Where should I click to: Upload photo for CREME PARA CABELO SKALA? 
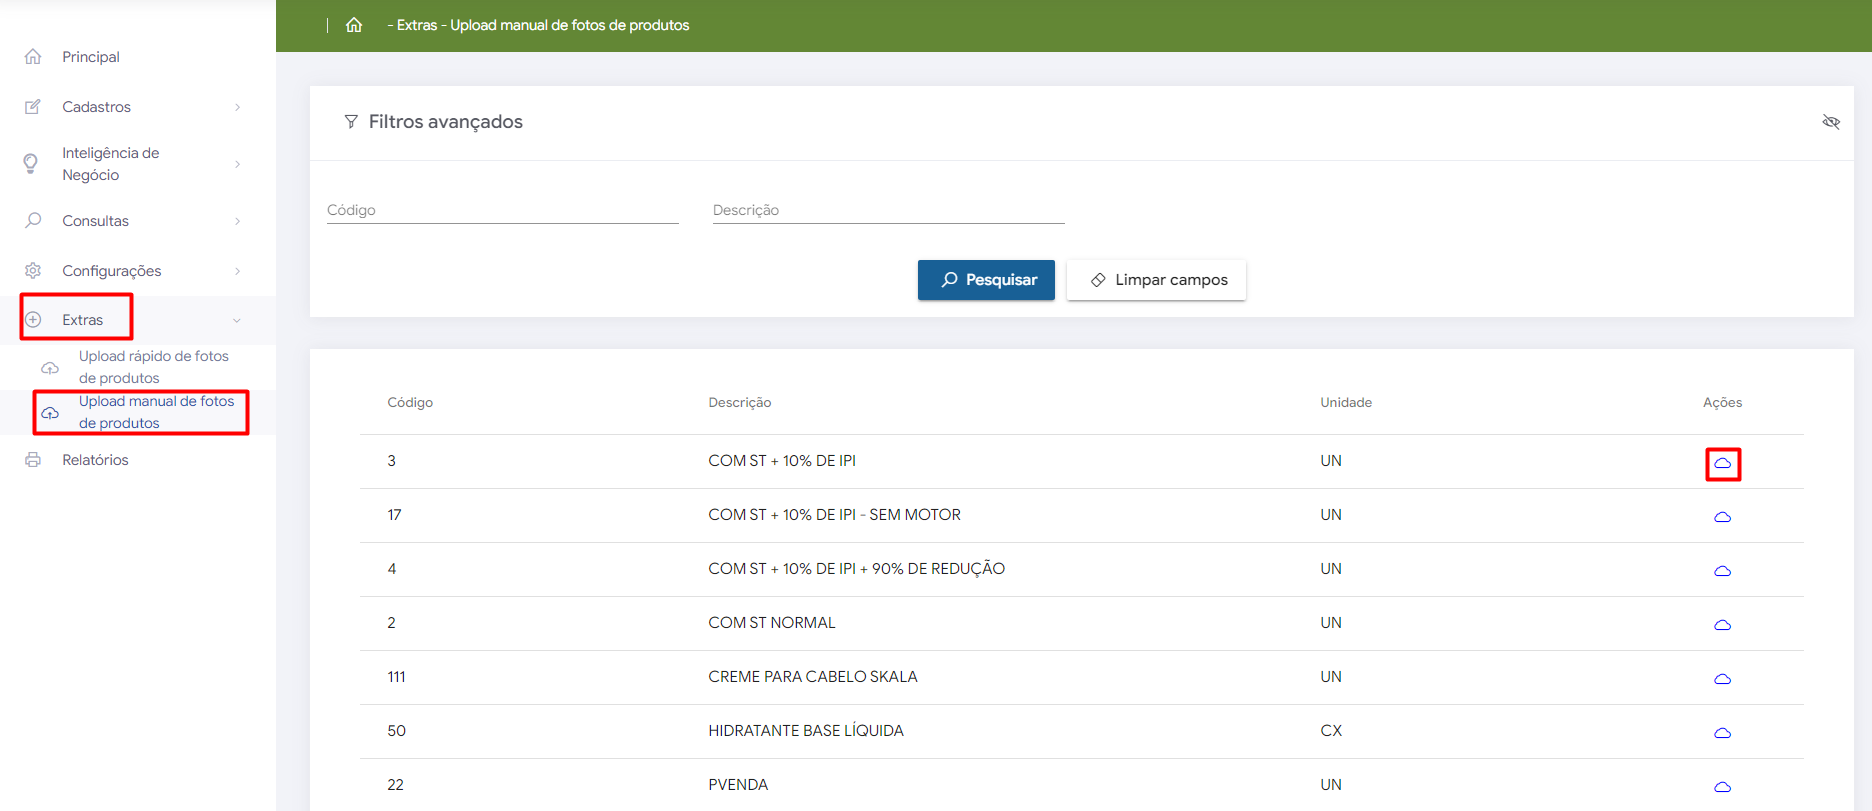pos(1722,679)
